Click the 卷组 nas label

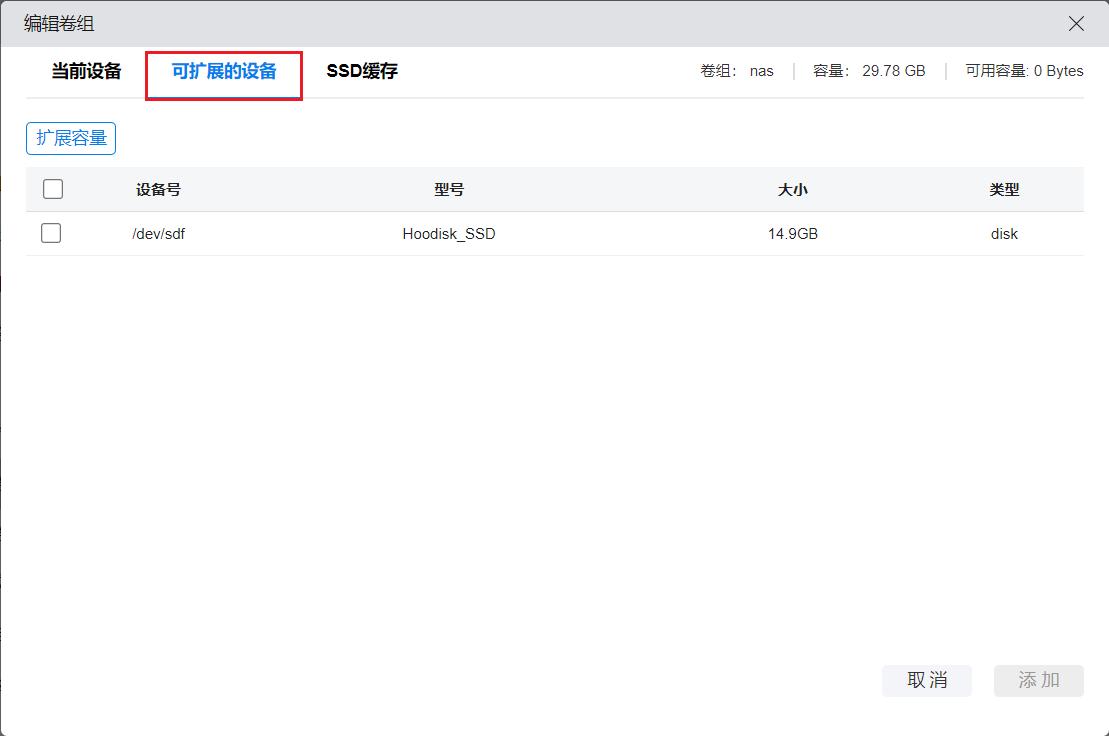(737, 71)
